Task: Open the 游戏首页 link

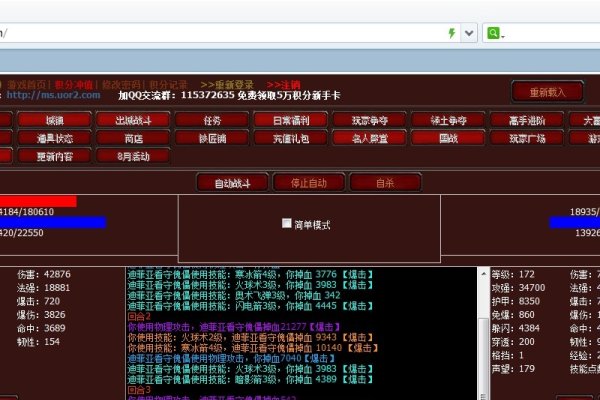Action: tap(27, 85)
